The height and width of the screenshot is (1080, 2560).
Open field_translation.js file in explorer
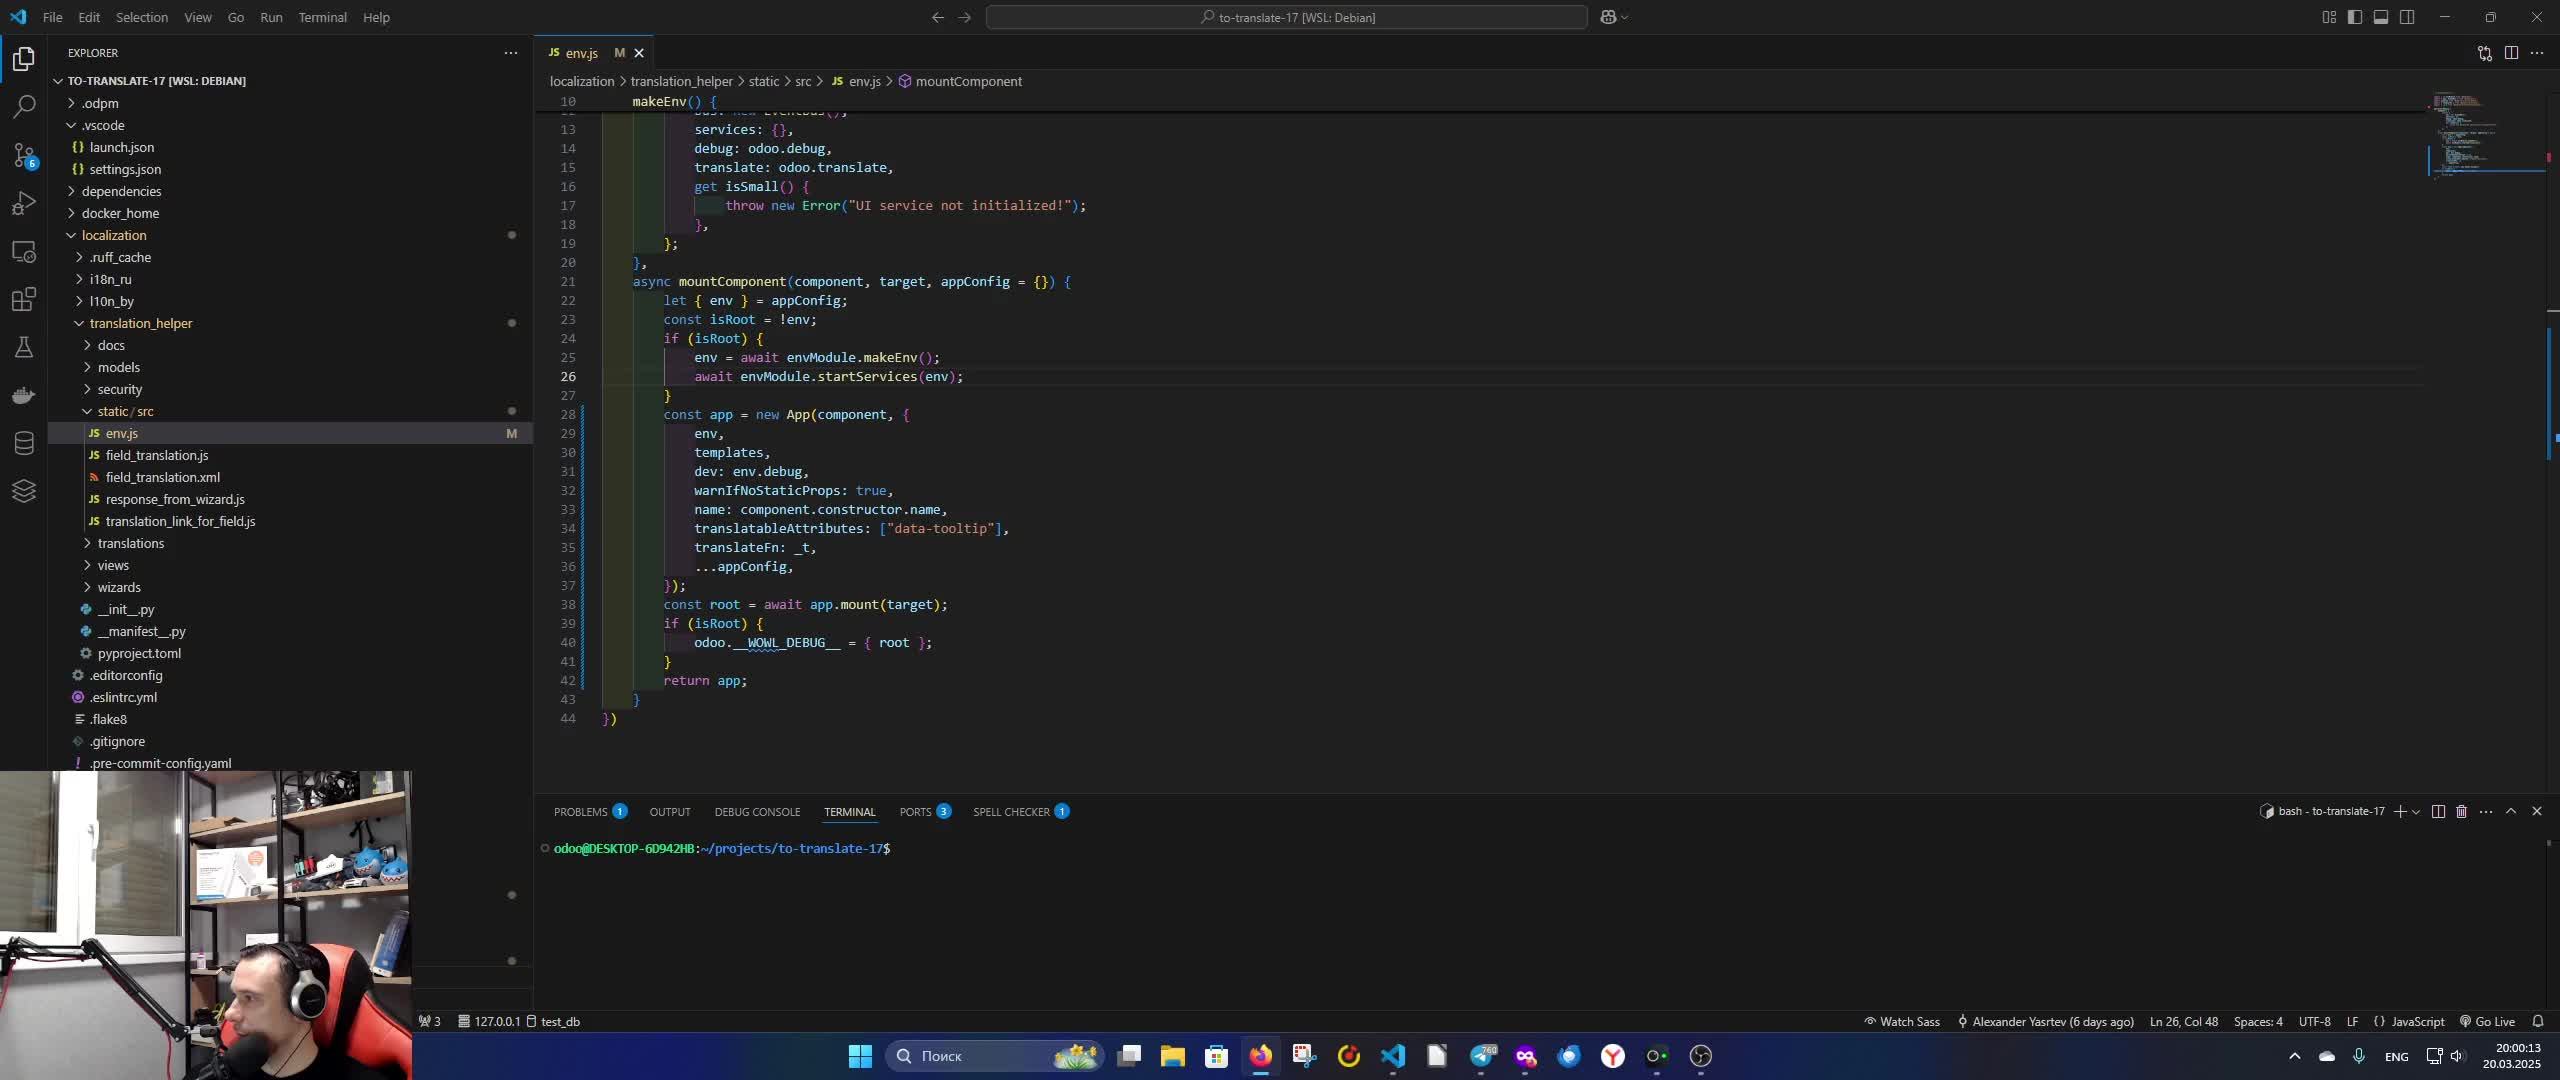157,455
